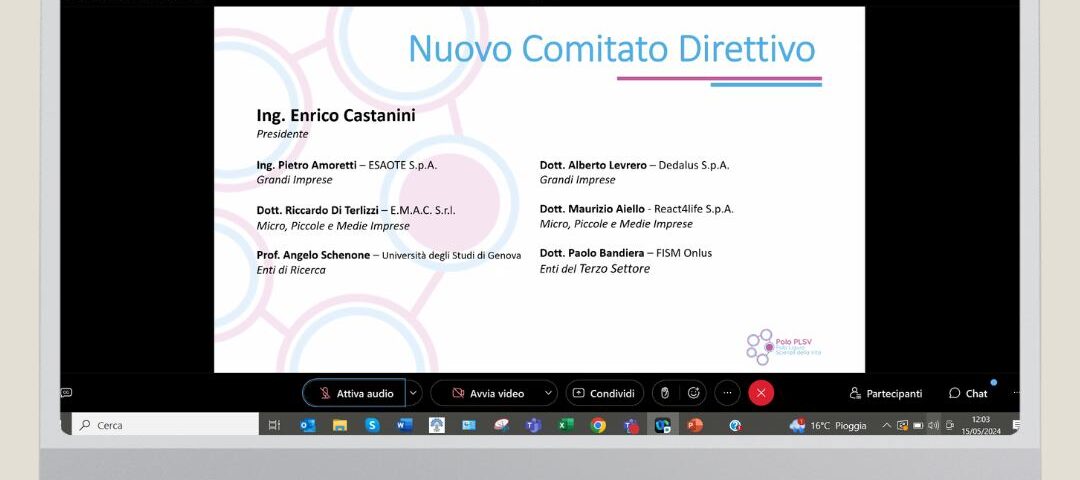Toggle closed captions icon at bottom left
This screenshot has width=1080, height=480.
67,393
